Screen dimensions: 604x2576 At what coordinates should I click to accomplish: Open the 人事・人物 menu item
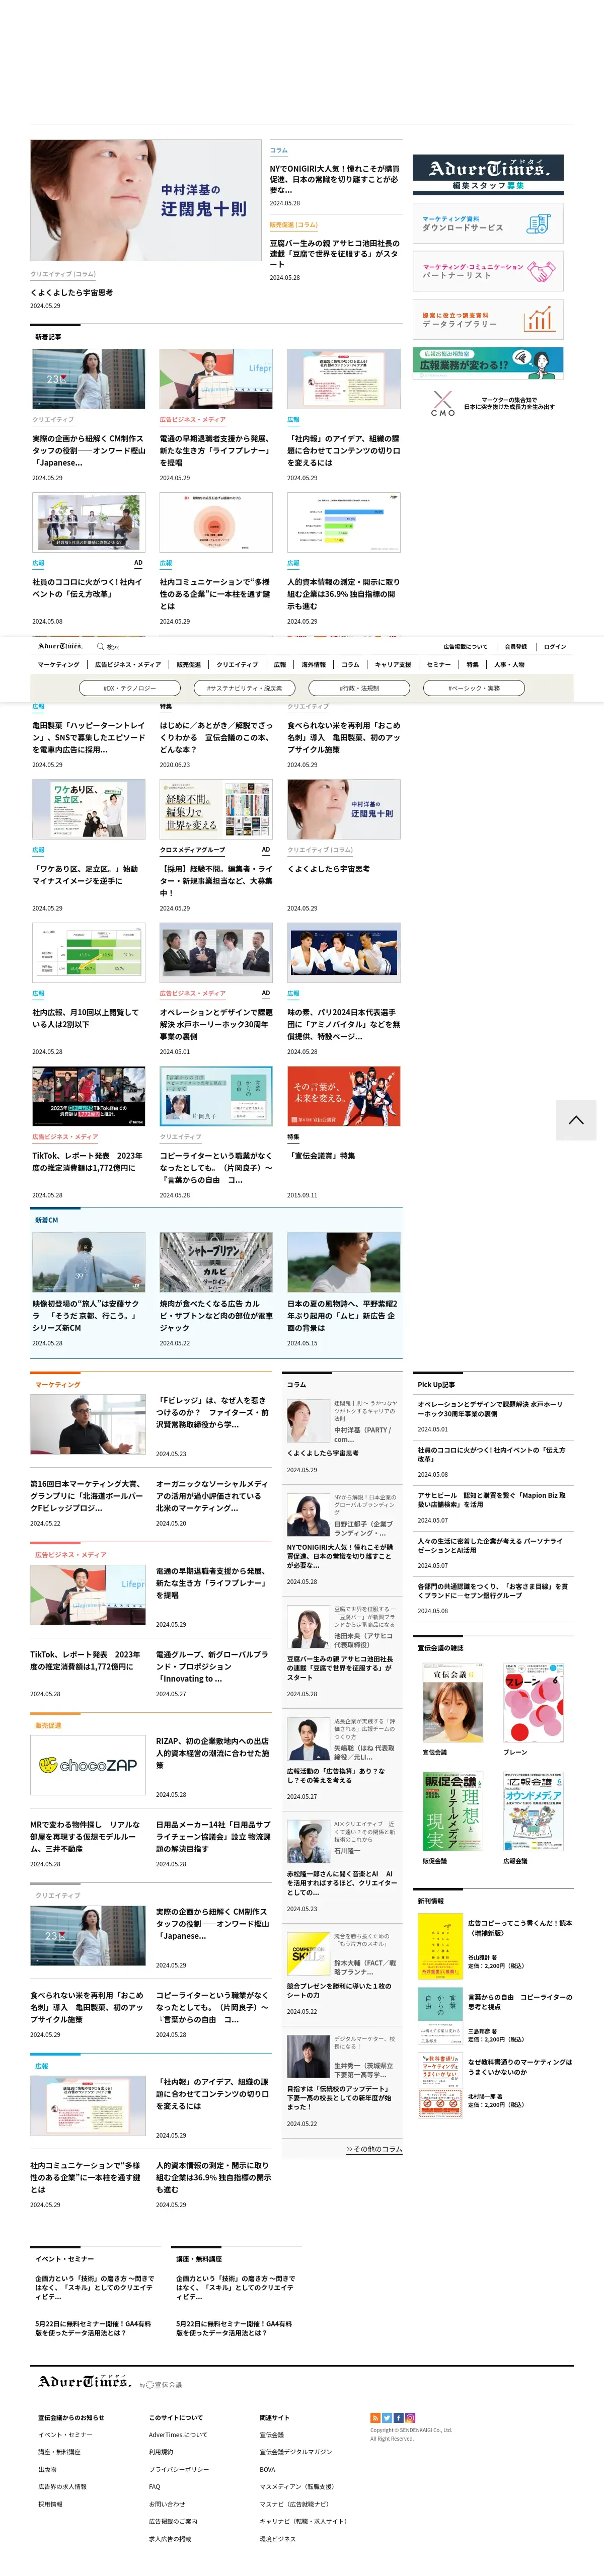(509, 664)
